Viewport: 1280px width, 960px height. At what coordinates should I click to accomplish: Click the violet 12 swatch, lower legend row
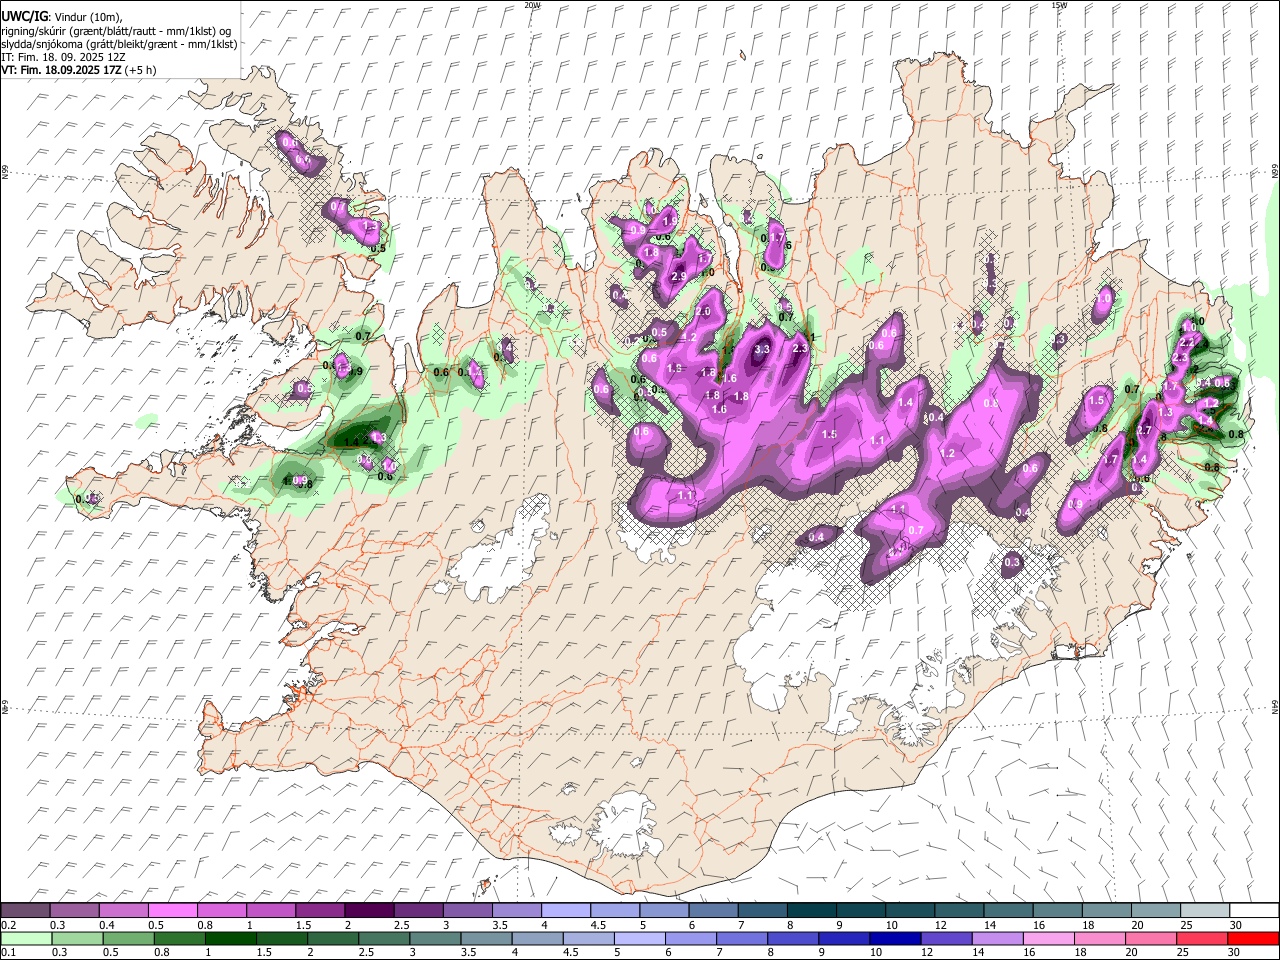pos(946,938)
